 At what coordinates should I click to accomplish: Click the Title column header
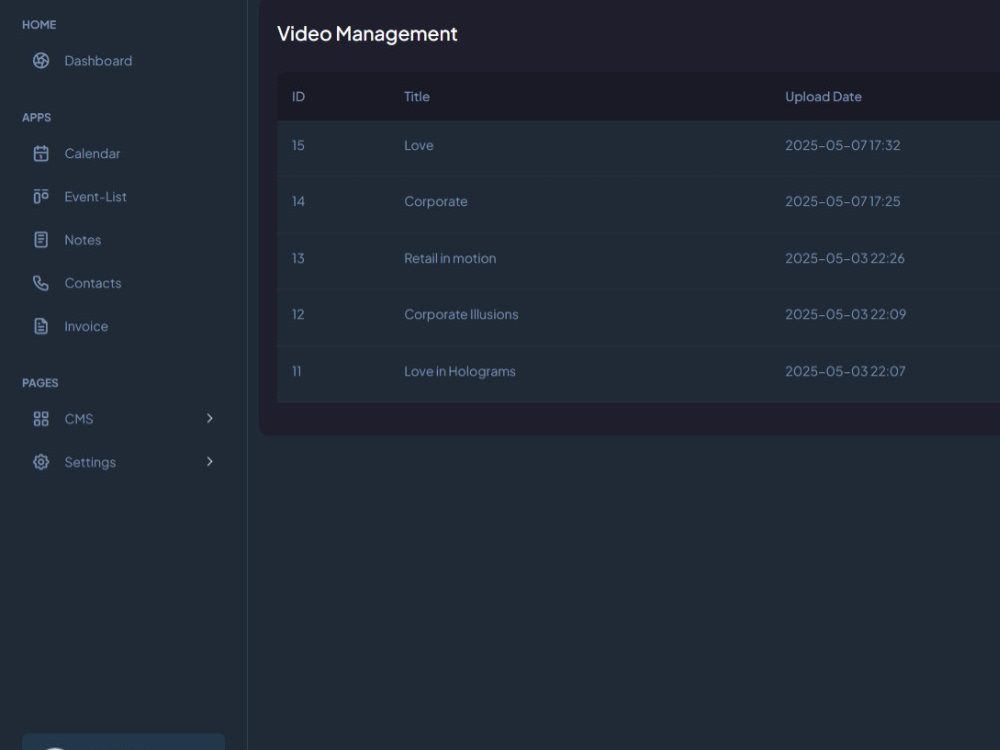416,97
